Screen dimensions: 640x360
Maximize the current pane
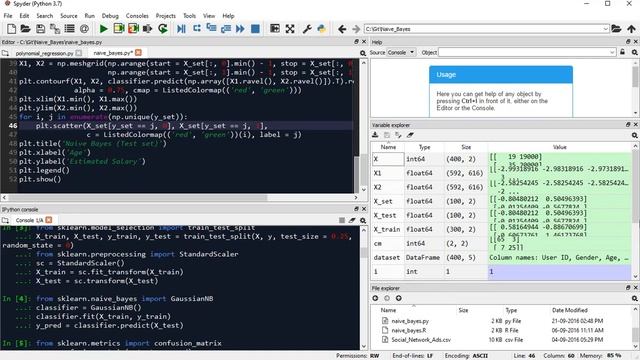coord(275,29)
